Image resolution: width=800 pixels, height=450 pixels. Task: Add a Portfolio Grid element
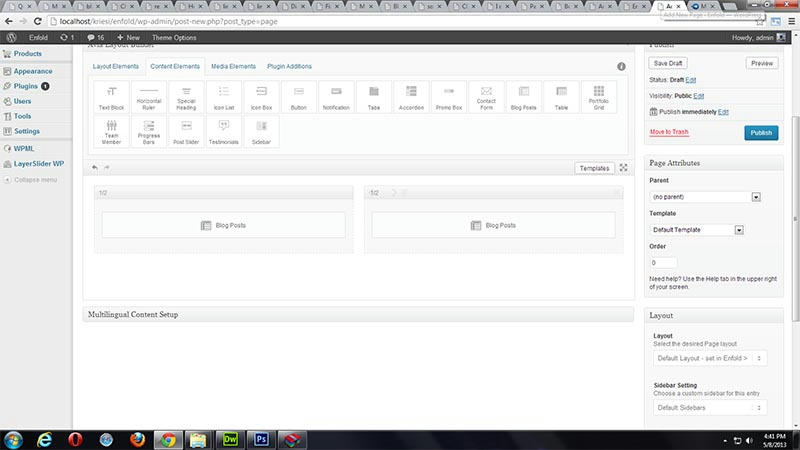pos(598,97)
